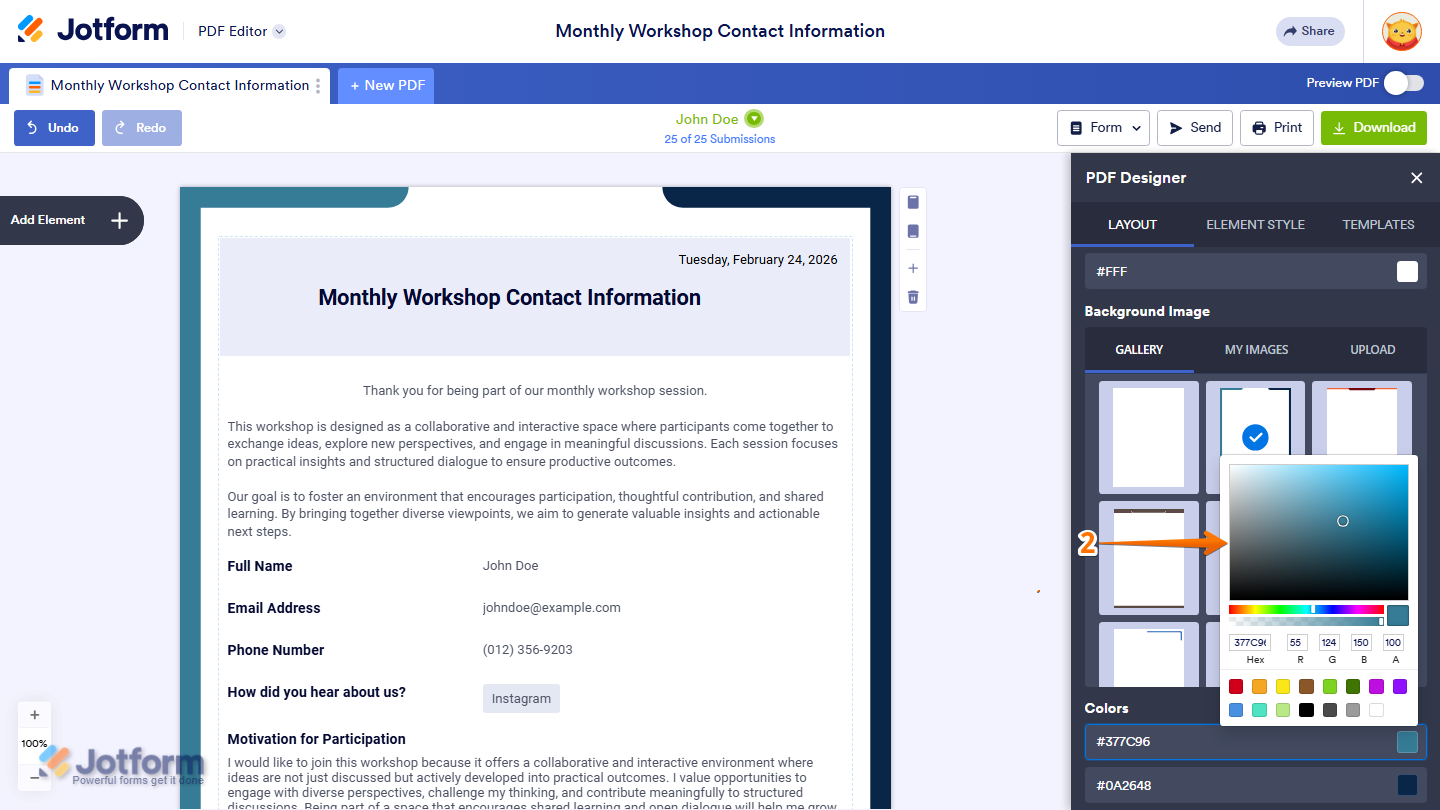Image resolution: width=1440 pixels, height=810 pixels.
Task: Click the Jotform logo in the header
Action: pyautogui.click(x=93, y=30)
